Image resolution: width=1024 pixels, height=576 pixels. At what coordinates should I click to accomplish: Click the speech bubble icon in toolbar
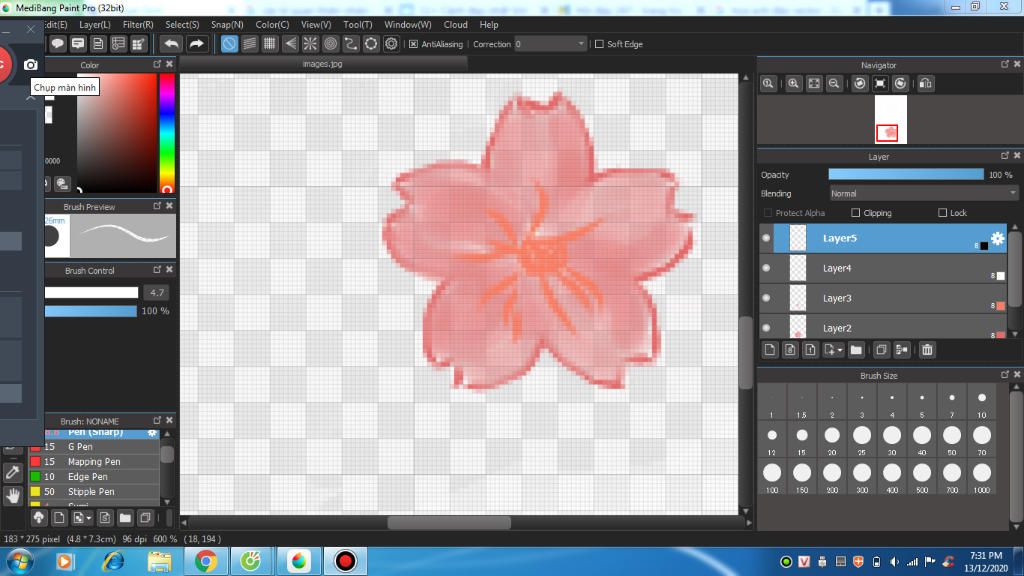click(x=57, y=44)
